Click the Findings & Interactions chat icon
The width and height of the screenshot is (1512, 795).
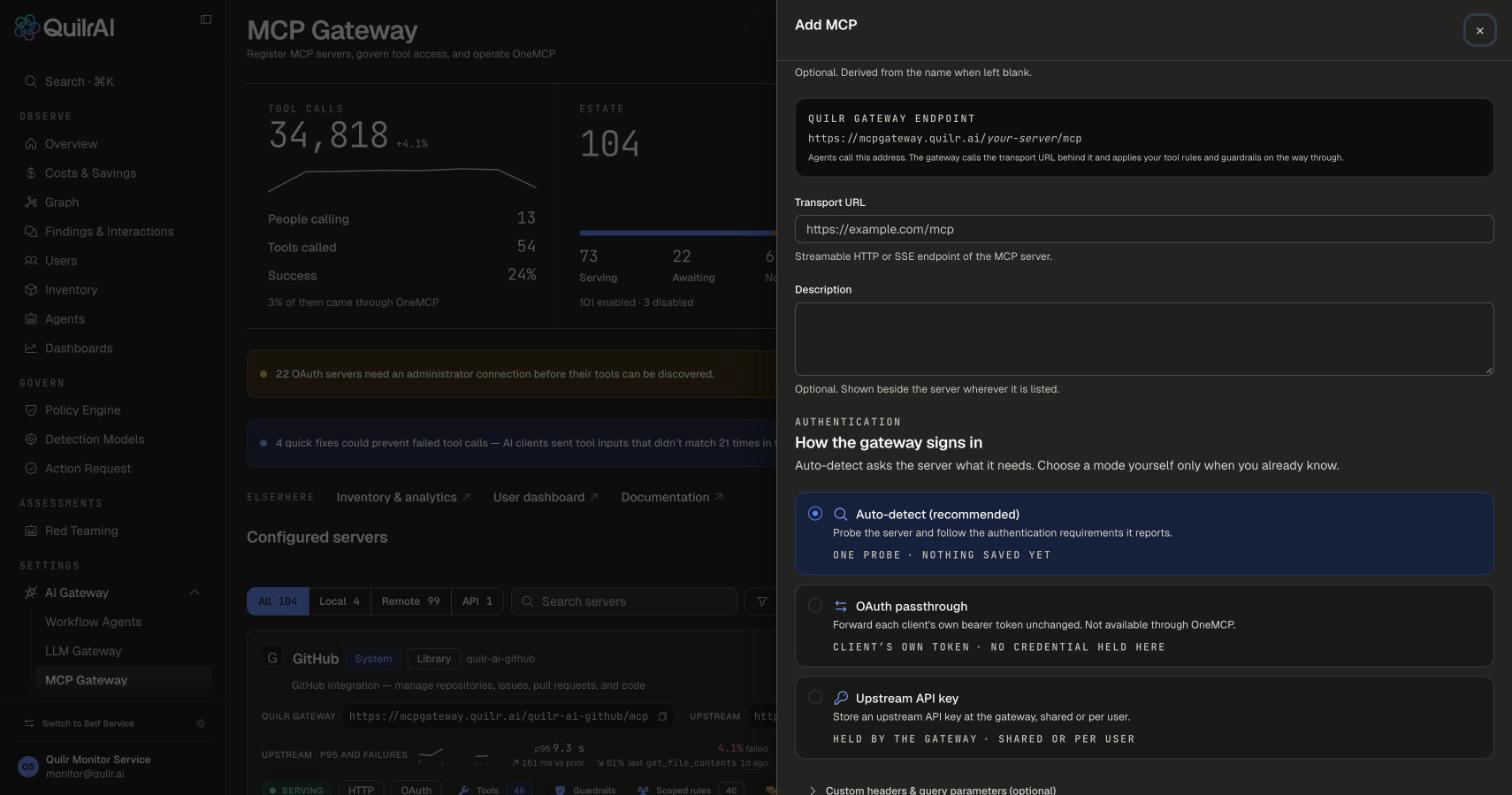coord(31,231)
